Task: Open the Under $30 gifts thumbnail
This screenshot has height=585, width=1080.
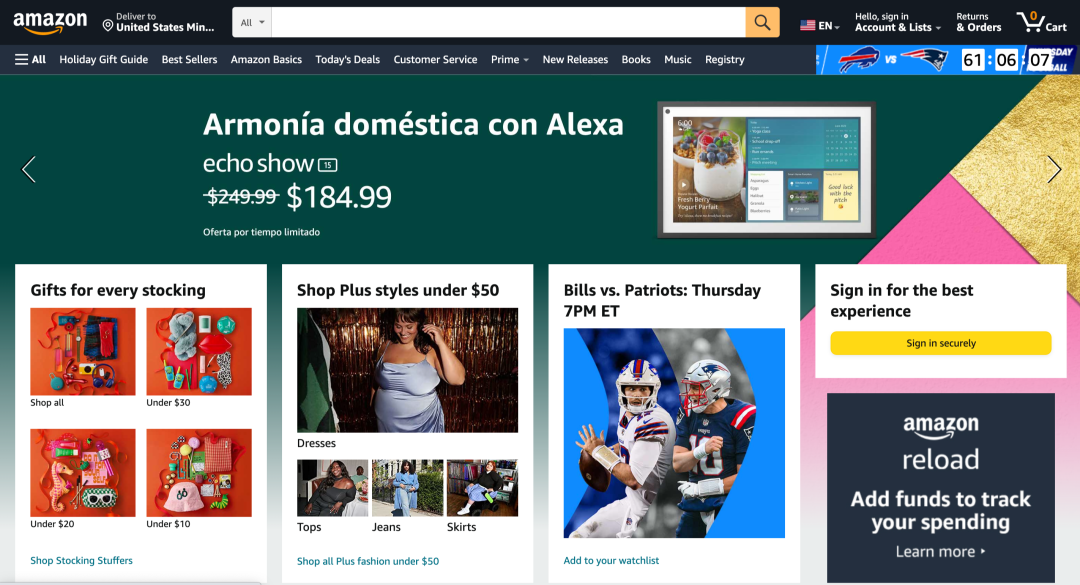Action: pyautogui.click(x=199, y=351)
